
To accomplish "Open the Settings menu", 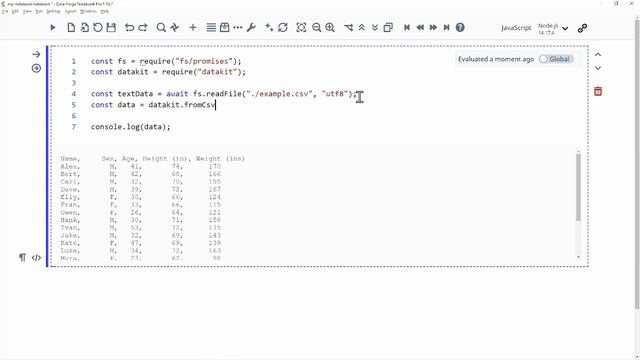I will [53, 11].
